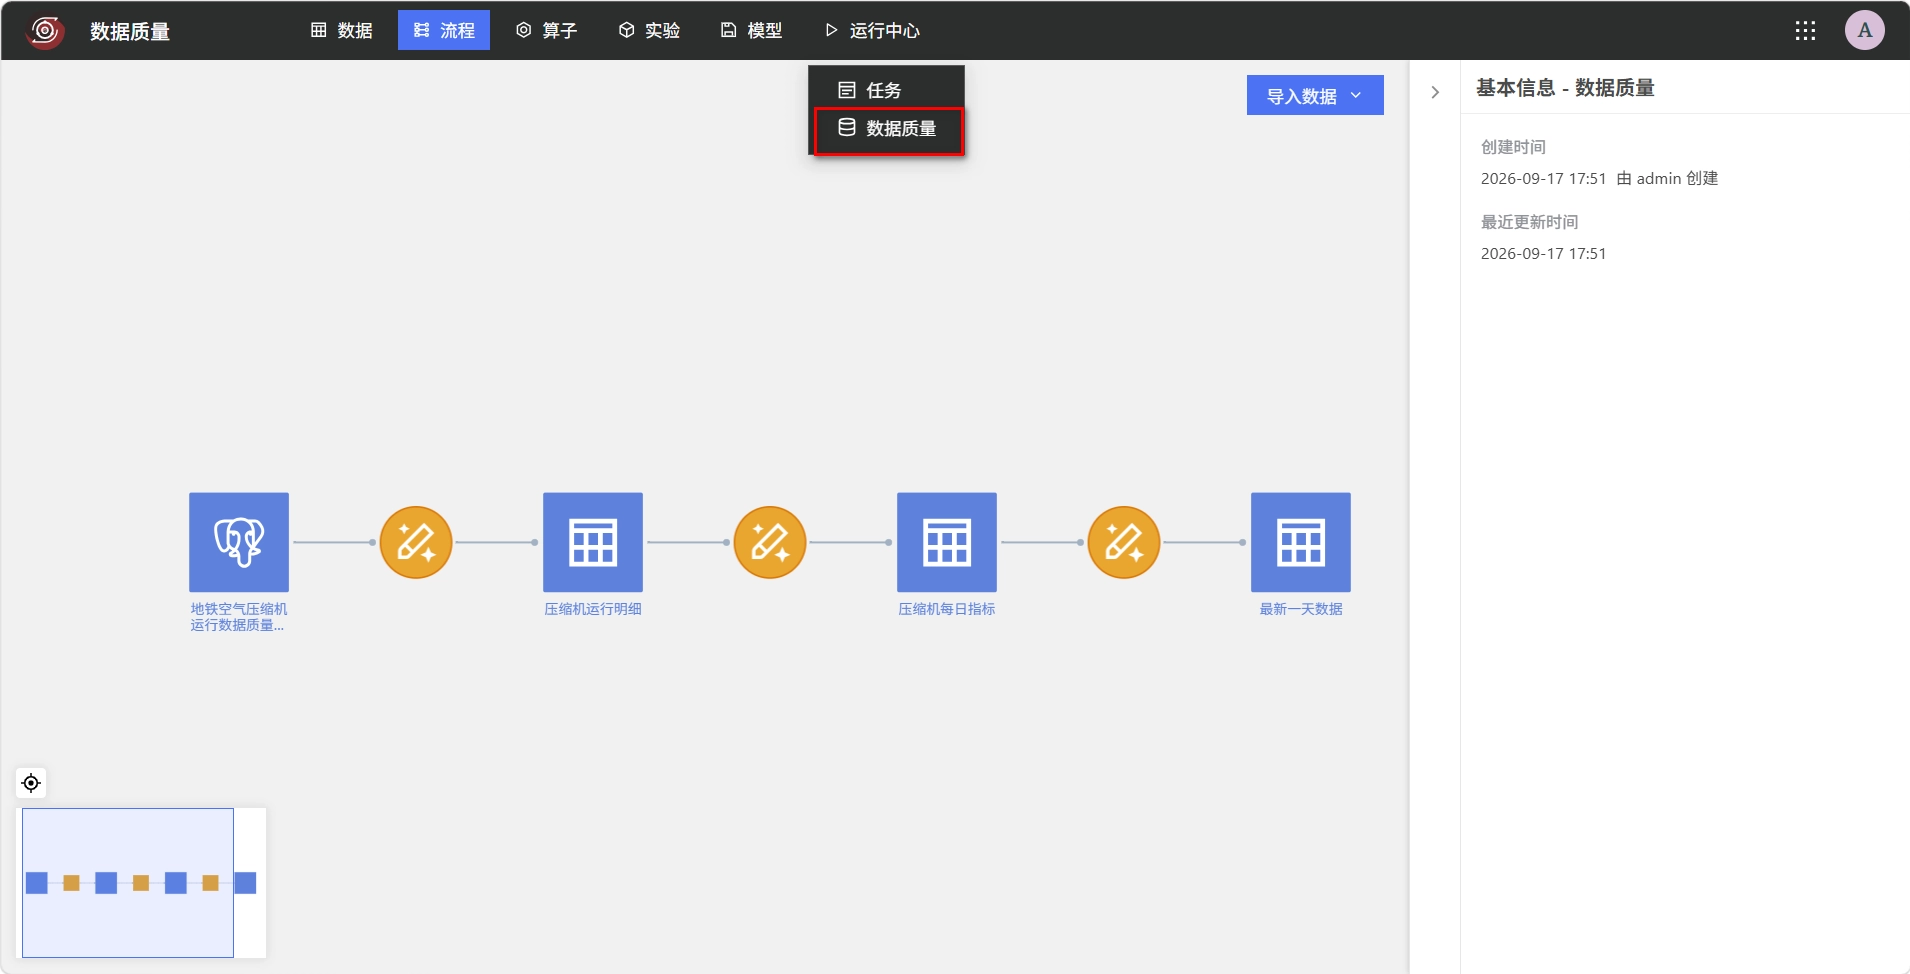Collapse the 基本信息 side panel with chevron

[1435, 92]
